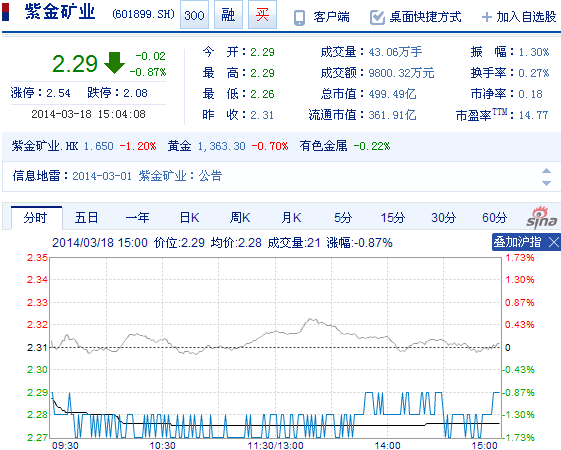Click the 信息地雷 scroll down arrow
Viewport: 561px width, 450px height.
pyautogui.click(x=546, y=183)
